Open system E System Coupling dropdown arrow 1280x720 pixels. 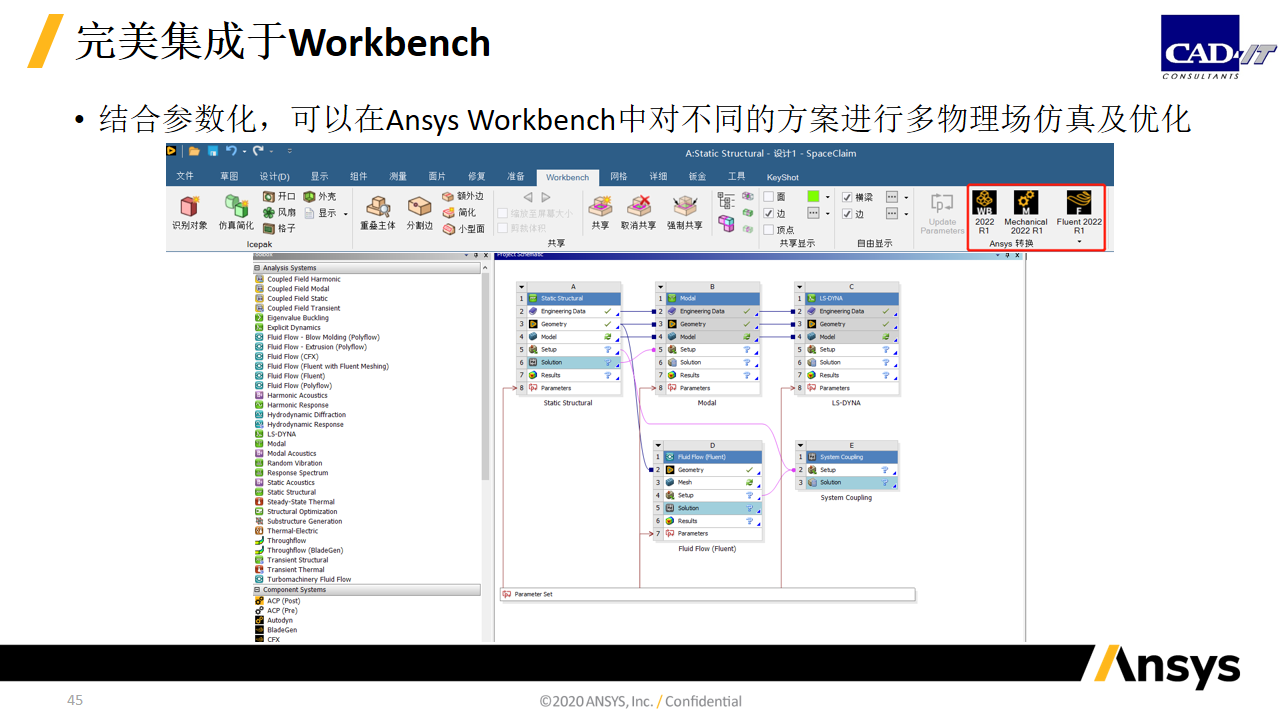click(x=800, y=445)
